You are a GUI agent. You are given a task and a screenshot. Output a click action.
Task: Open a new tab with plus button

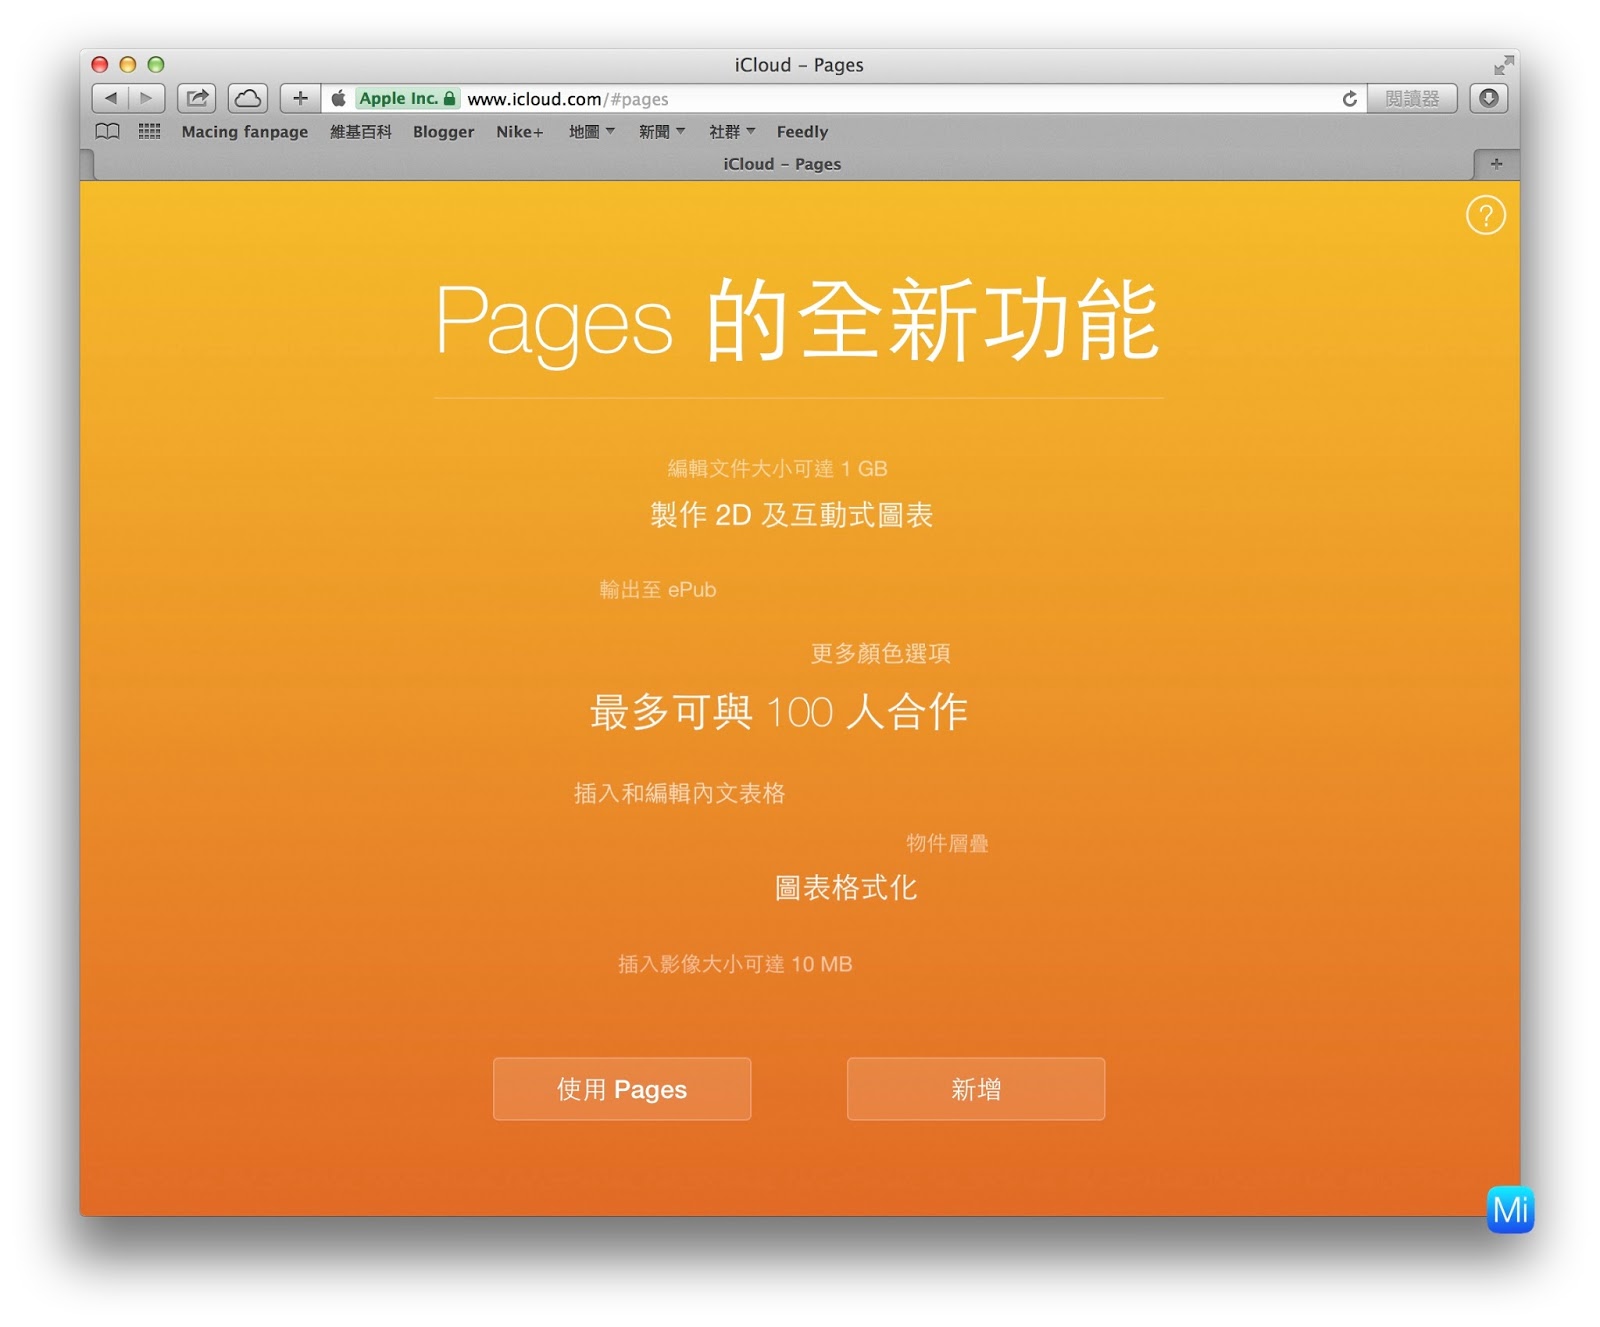1496,164
